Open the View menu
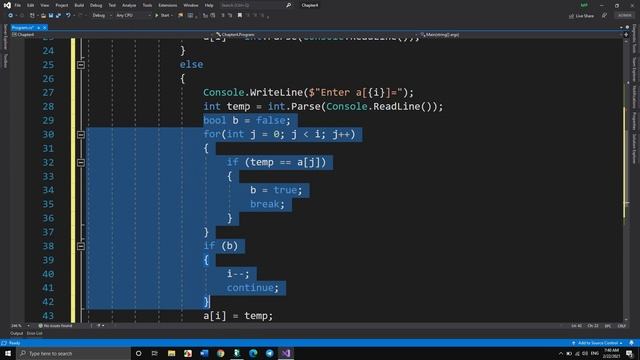 [44, 5]
